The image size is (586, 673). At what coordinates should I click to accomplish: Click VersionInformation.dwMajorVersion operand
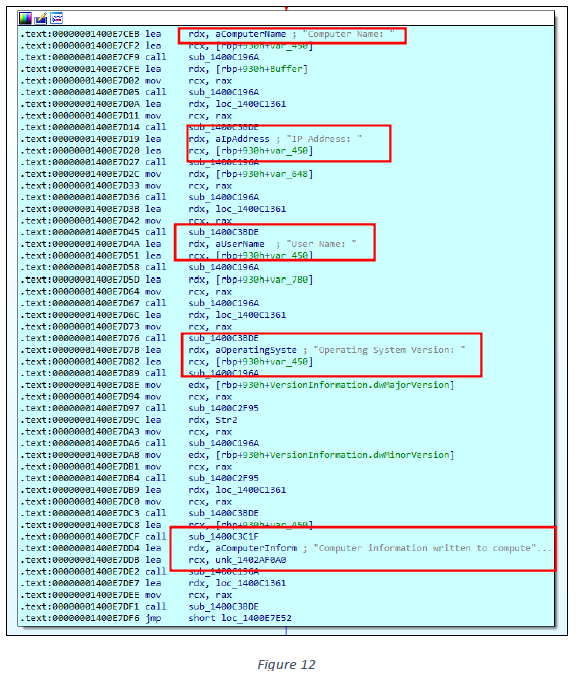[335, 385]
